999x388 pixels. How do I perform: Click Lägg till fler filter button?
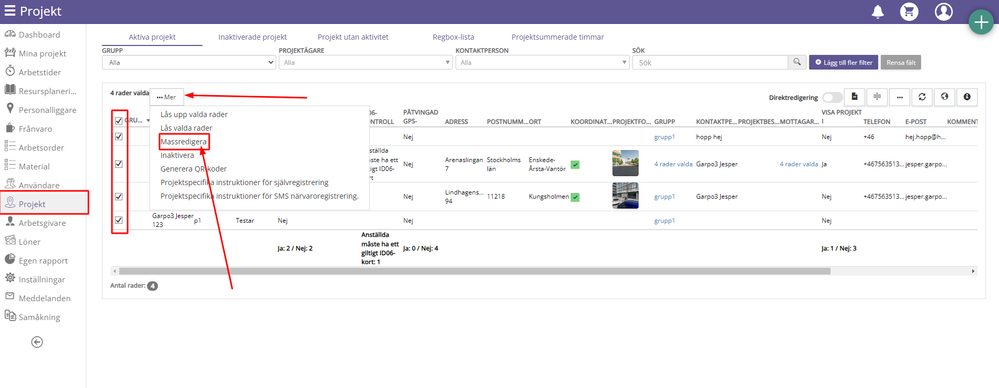click(x=844, y=62)
